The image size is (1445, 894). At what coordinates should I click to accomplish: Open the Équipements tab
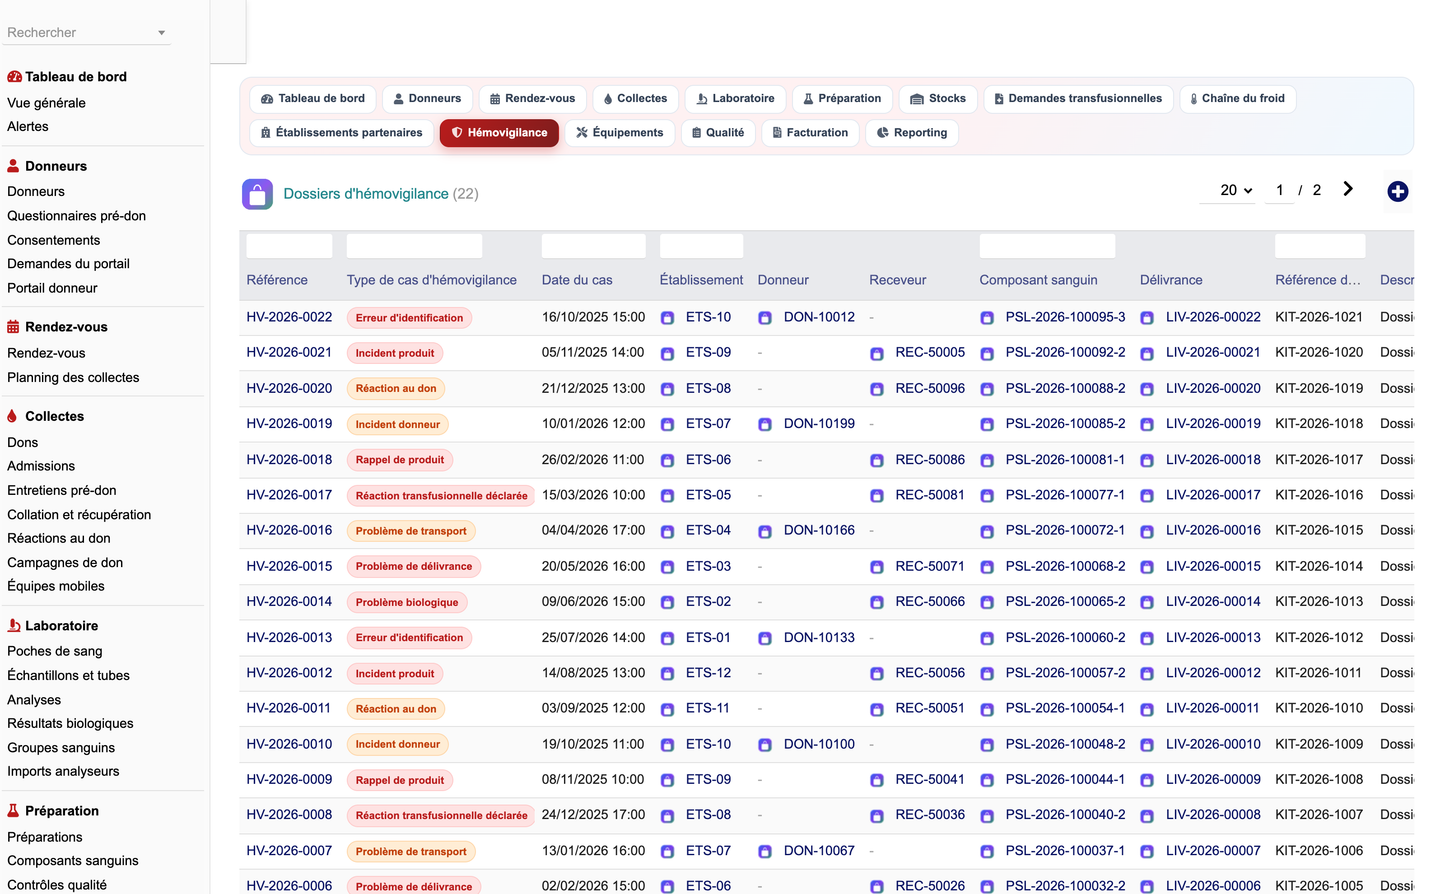[x=619, y=132]
